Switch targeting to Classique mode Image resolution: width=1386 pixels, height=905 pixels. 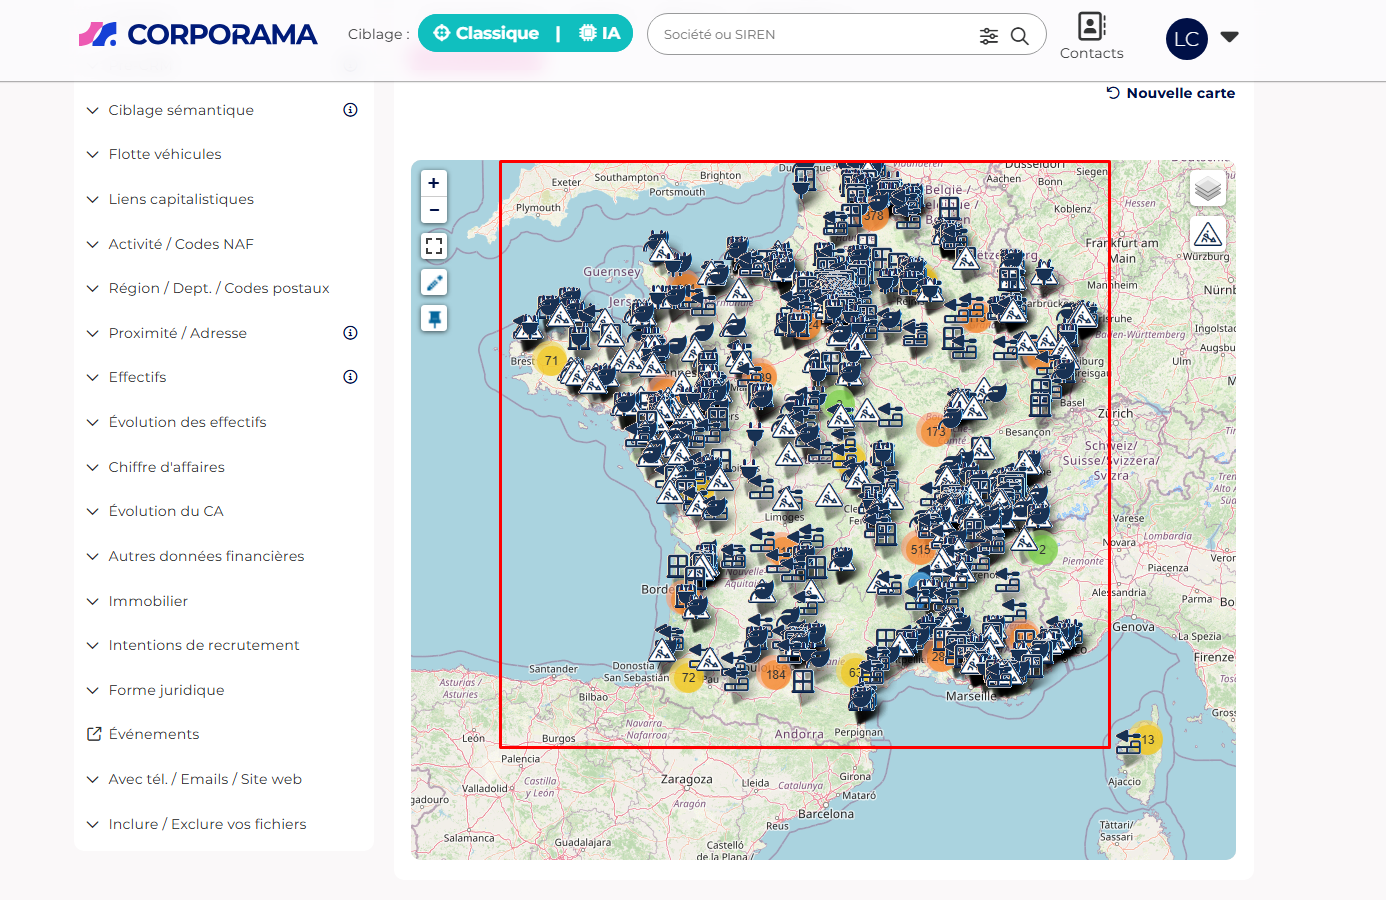486,33
